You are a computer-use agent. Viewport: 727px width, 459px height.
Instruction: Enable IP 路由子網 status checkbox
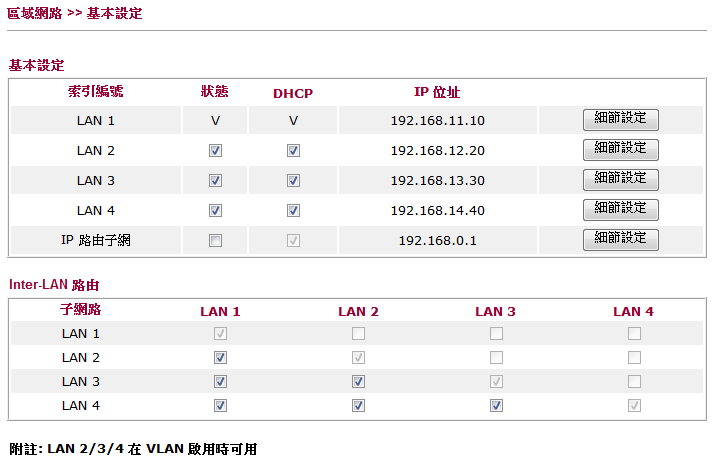point(215,241)
